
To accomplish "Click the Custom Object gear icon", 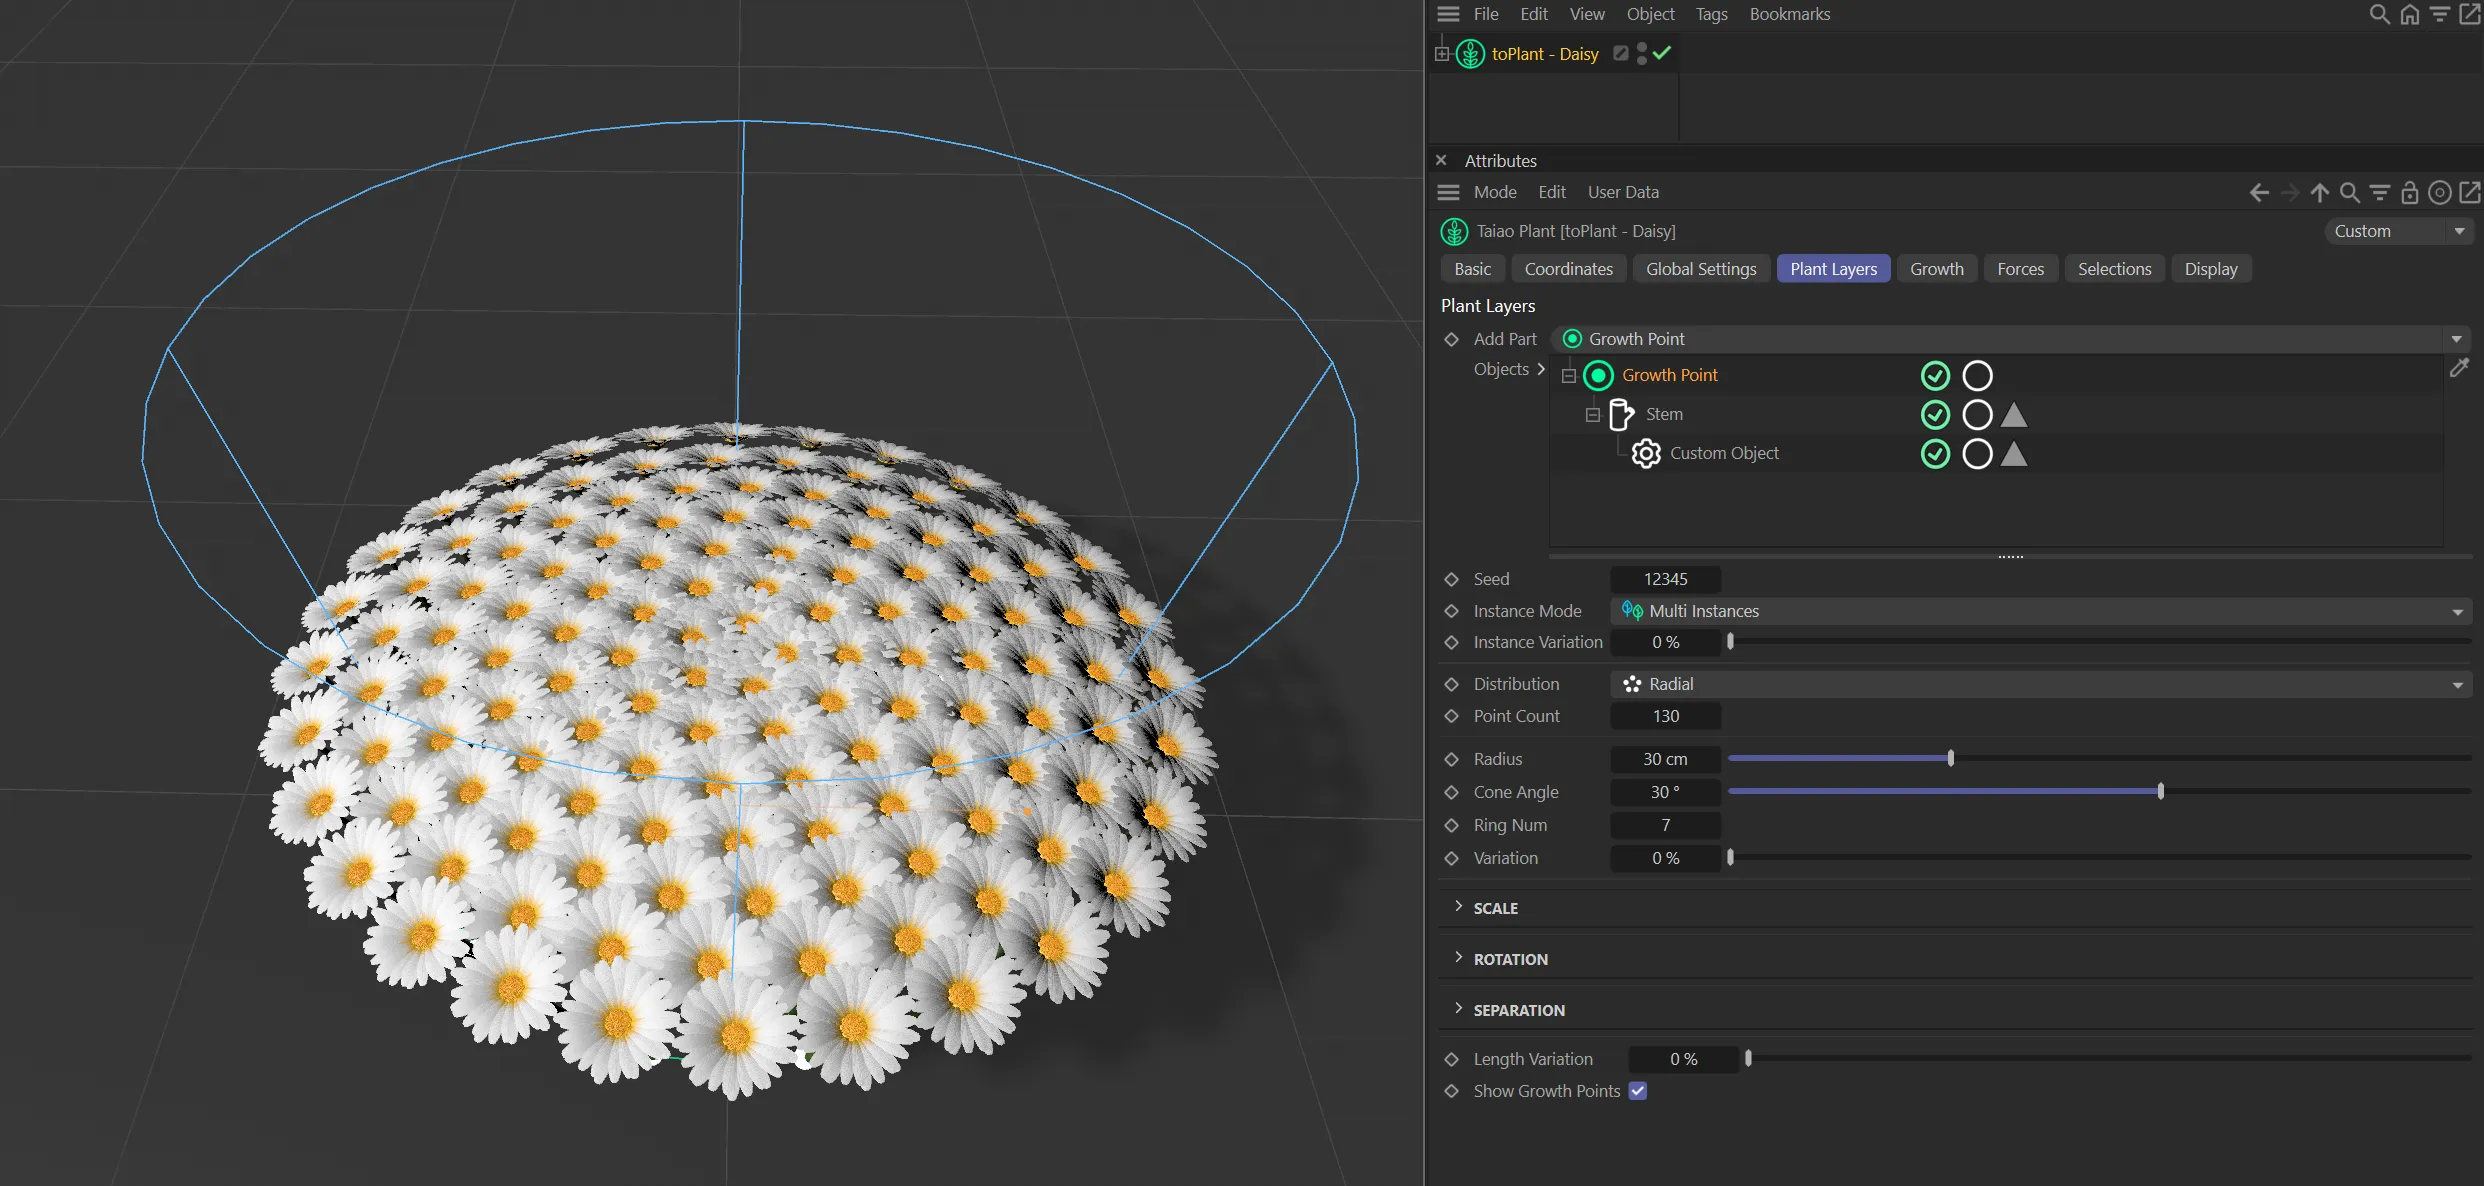I will 1646,453.
